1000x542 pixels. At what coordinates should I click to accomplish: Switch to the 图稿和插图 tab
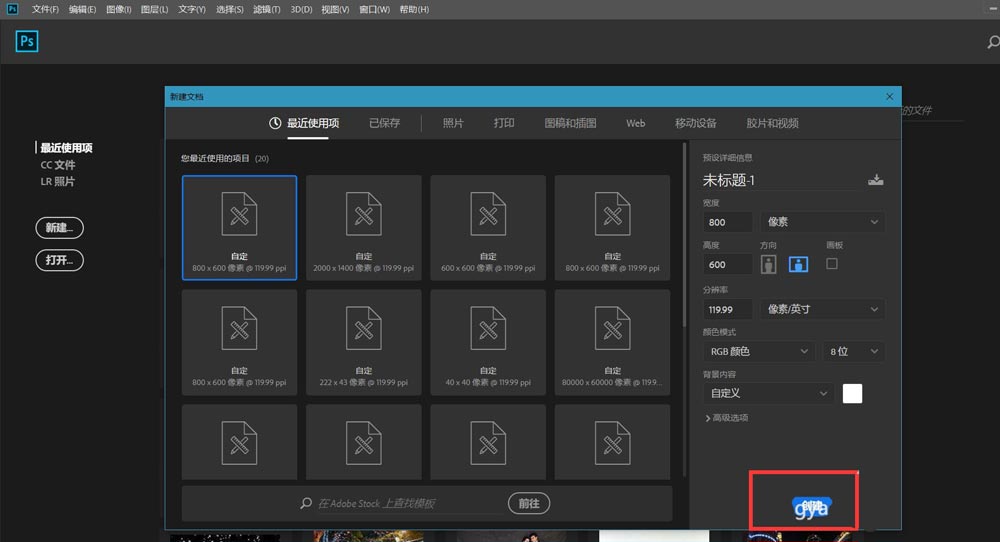click(570, 123)
